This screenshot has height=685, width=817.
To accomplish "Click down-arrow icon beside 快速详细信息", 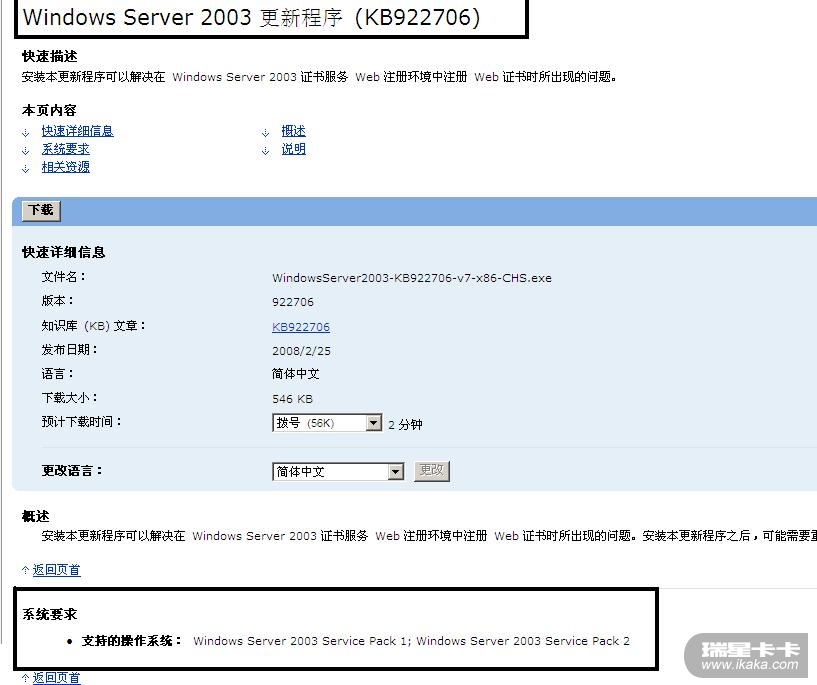I will point(26,133).
